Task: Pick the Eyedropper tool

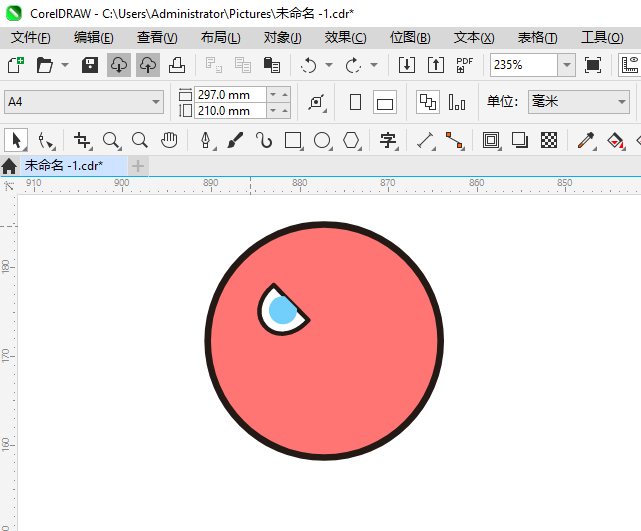Action: point(588,140)
